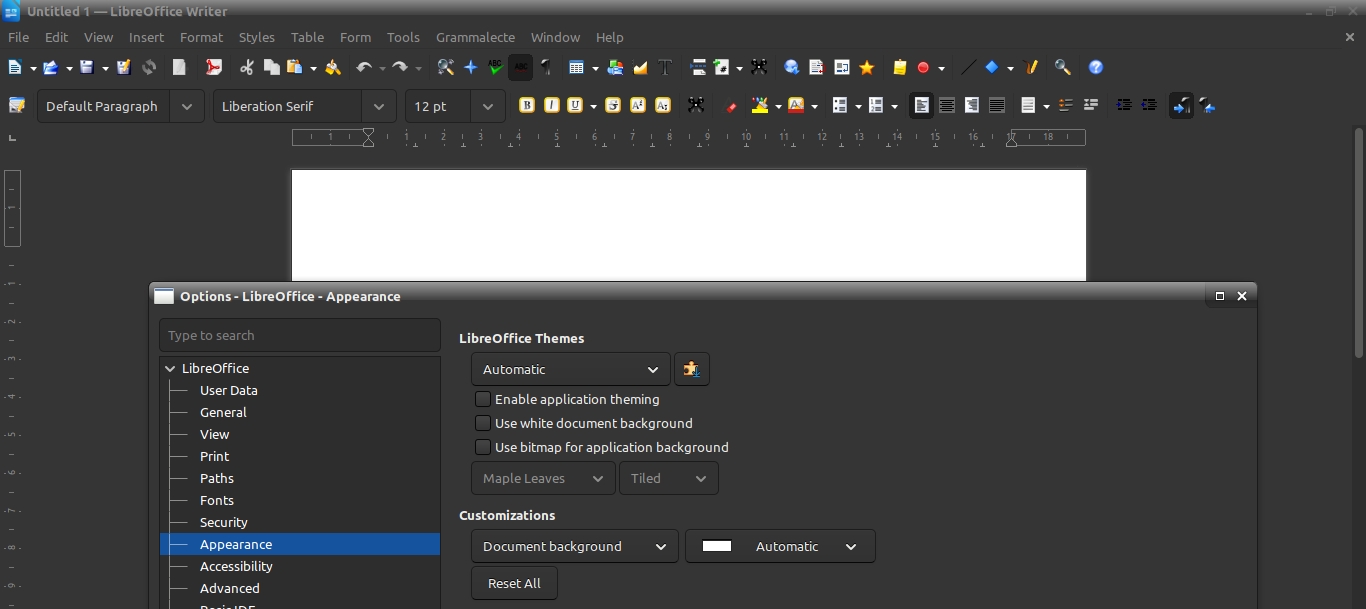Select Security in the options tree
Screen dimensions: 1366x609
coord(224,522)
